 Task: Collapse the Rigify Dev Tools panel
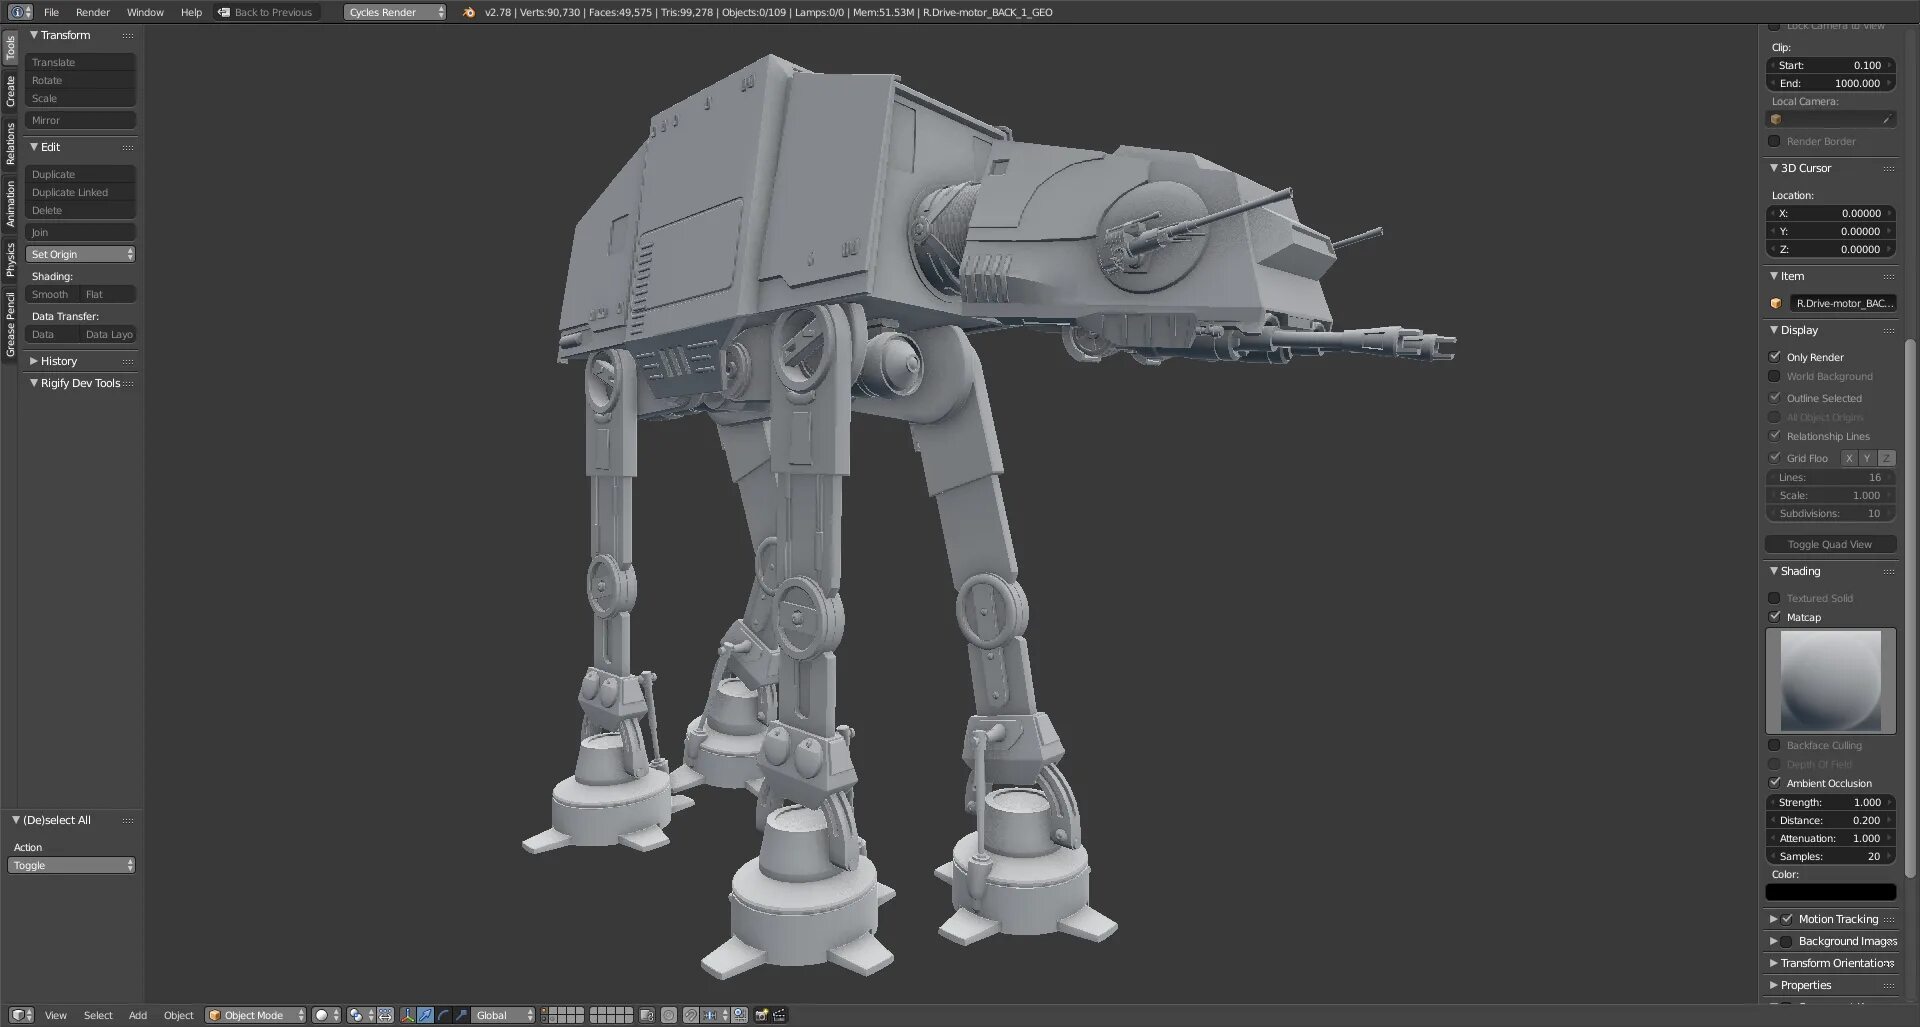(81, 383)
